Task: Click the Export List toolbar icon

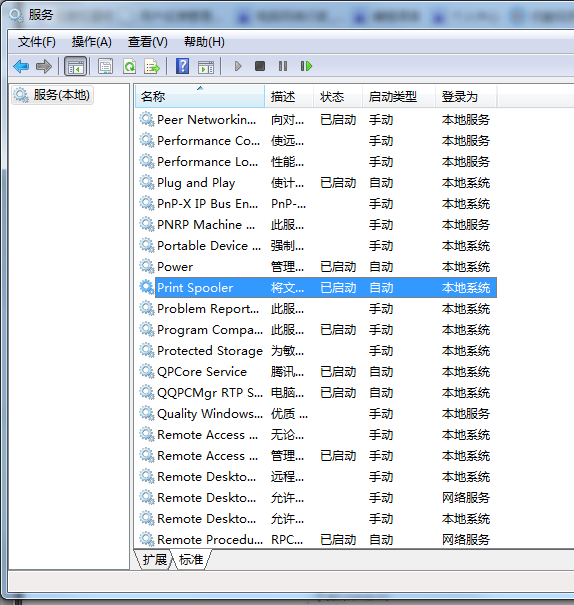Action: [x=152, y=66]
